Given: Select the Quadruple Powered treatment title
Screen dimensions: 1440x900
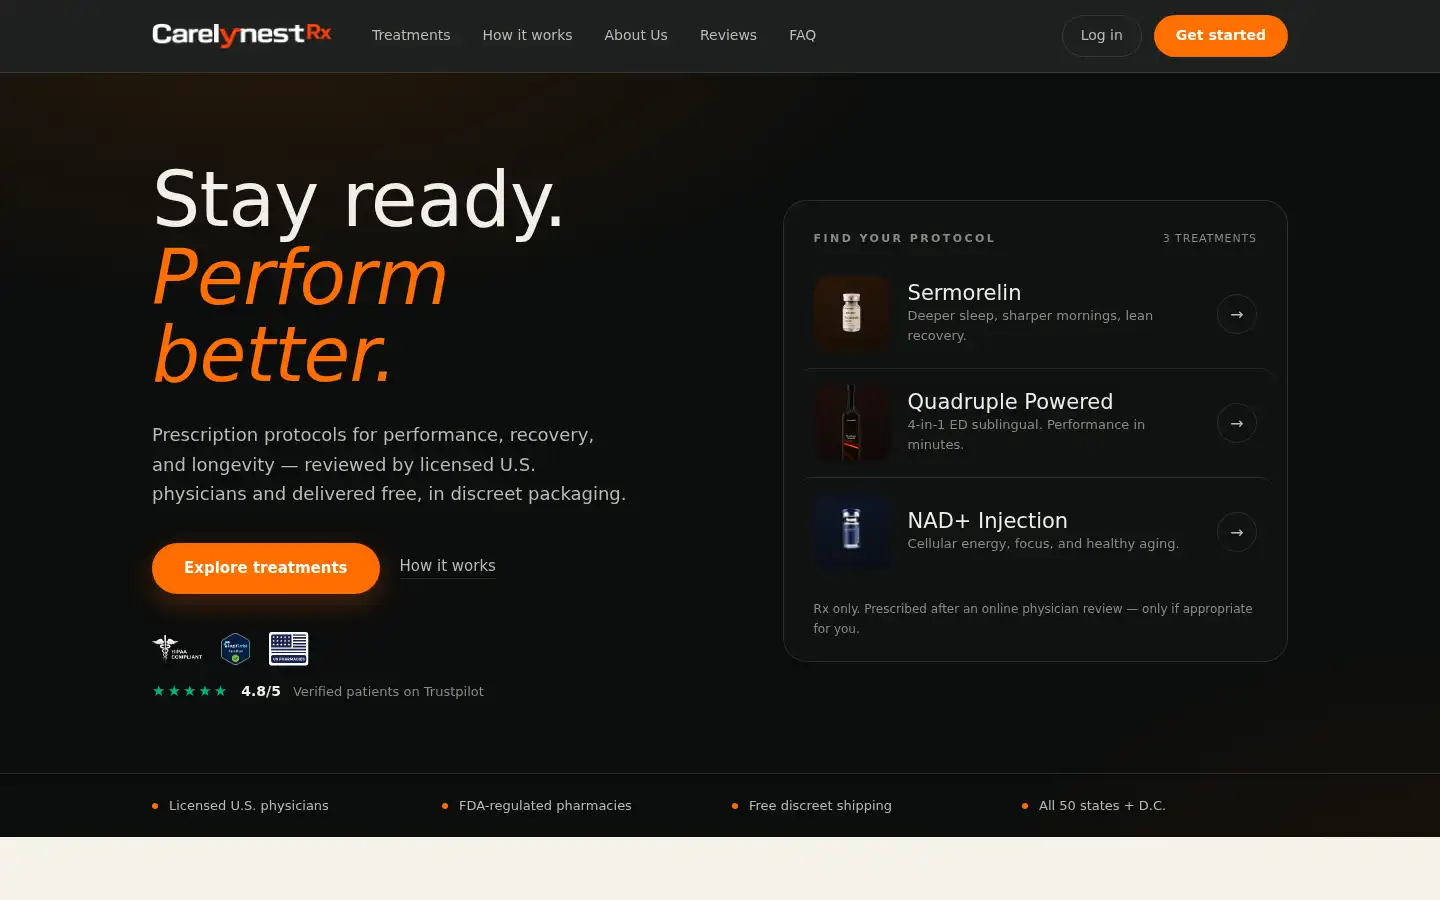Looking at the screenshot, I should pyautogui.click(x=1010, y=401).
